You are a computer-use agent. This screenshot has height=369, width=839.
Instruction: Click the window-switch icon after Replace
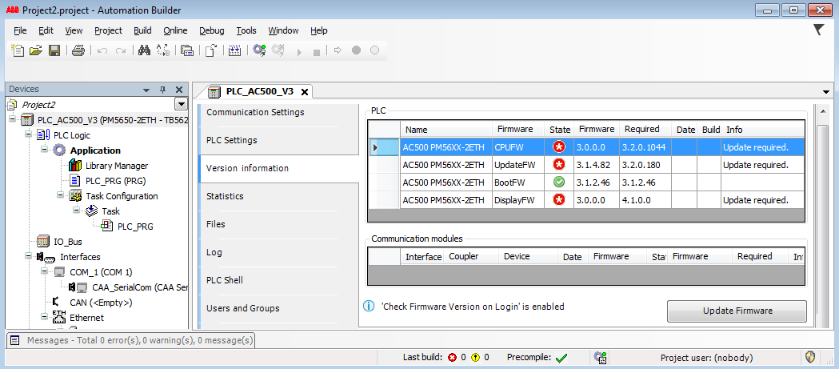(187, 50)
